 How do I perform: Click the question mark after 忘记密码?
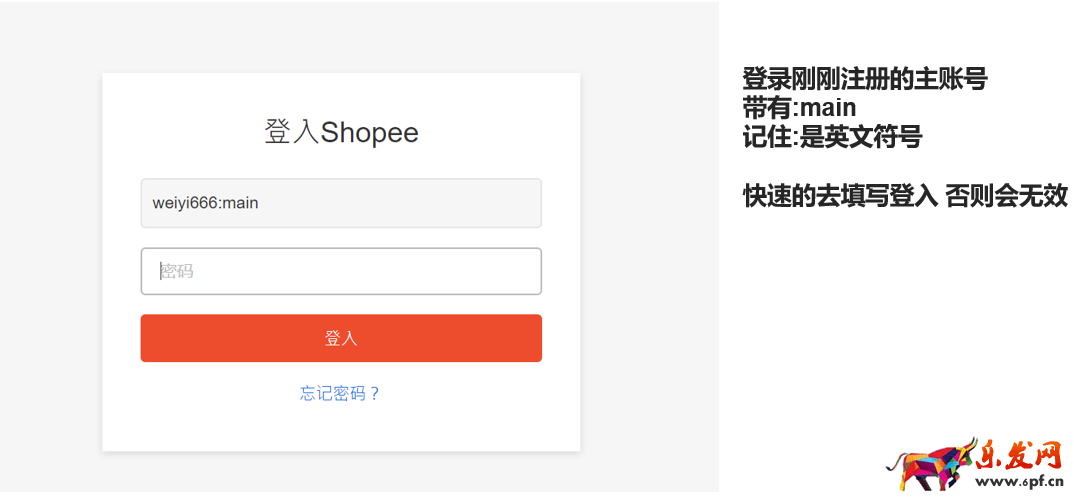(375, 394)
